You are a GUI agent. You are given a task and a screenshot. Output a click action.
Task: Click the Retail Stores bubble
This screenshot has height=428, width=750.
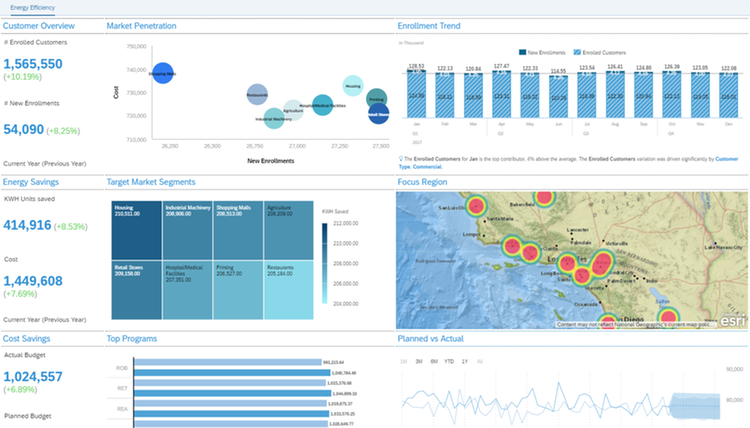pos(378,114)
